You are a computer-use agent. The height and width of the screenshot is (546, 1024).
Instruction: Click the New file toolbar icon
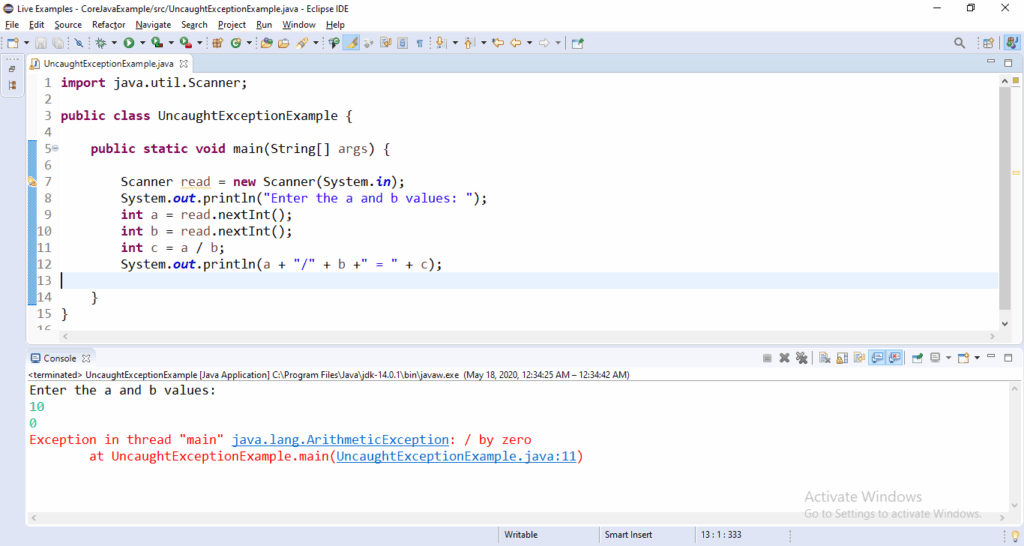click(12, 43)
